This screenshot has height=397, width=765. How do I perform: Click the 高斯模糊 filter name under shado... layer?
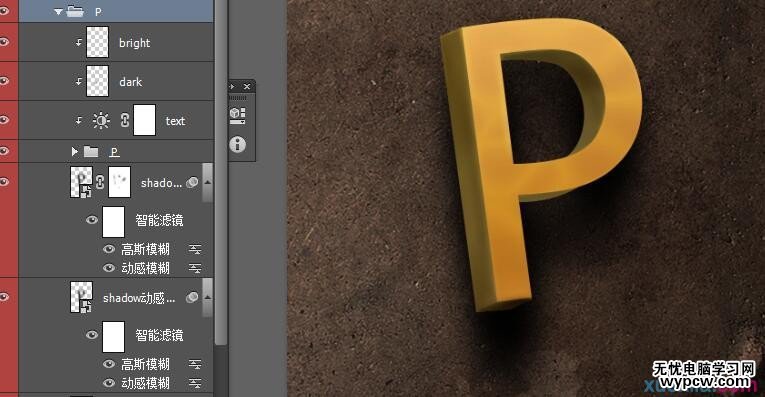(x=145, y=250)
